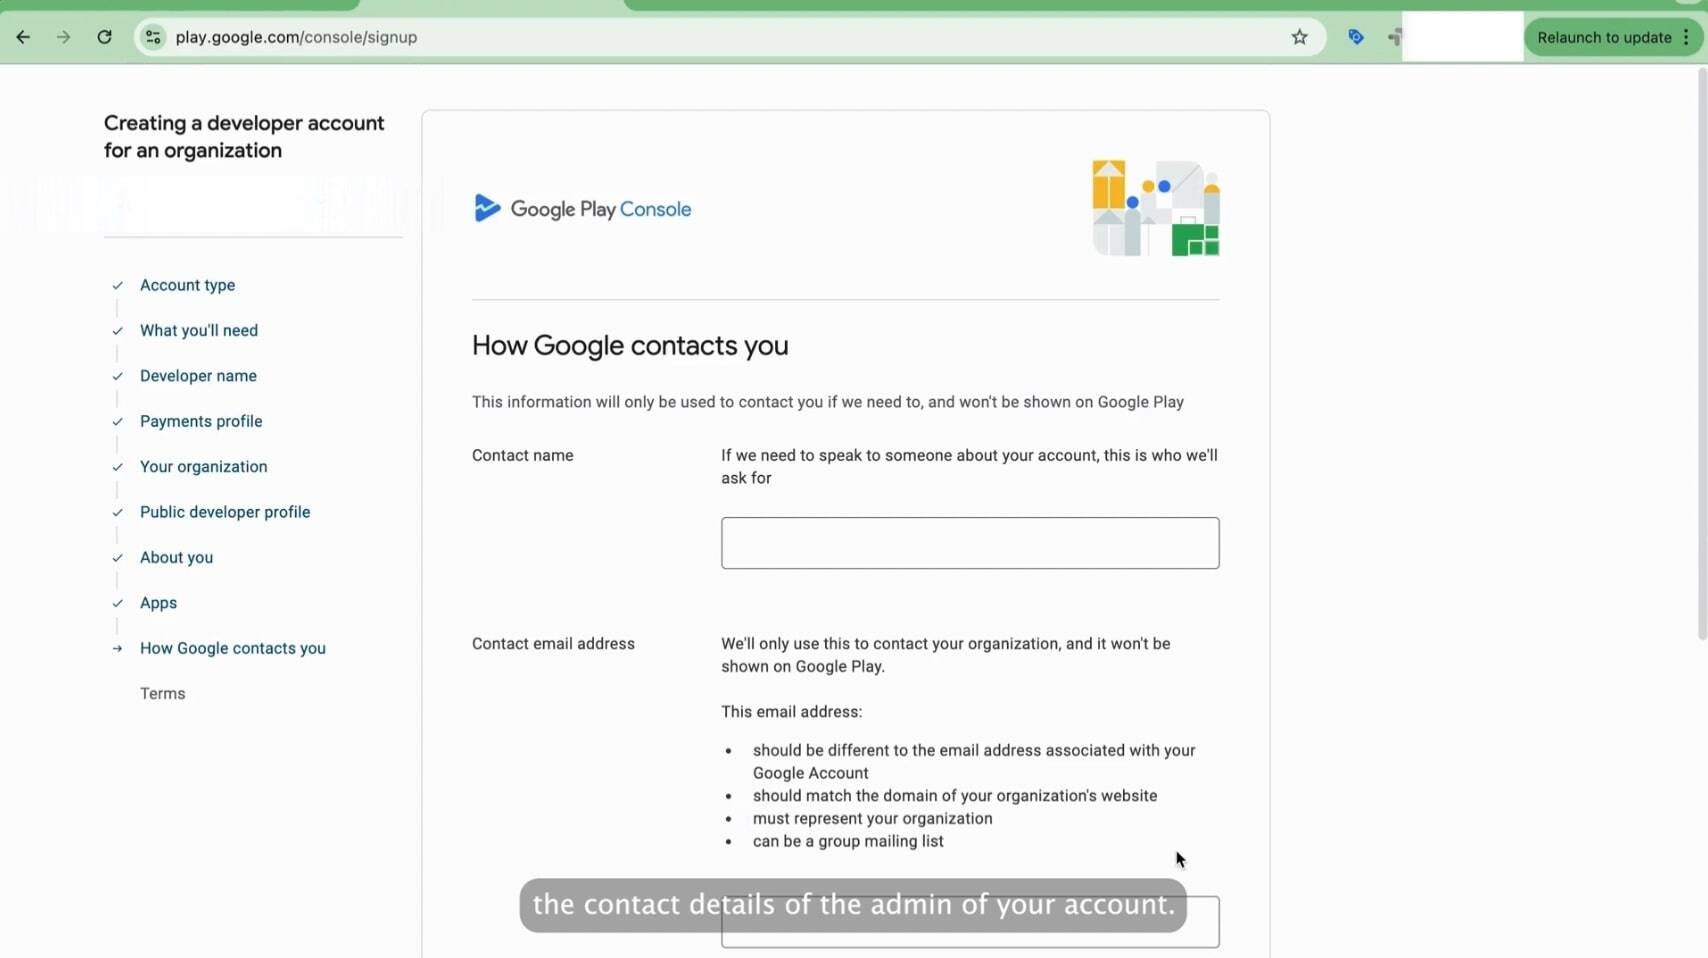1708x958 pixels.
Task: Bookmark this page with the star icon
Action: pos(1299,37)
